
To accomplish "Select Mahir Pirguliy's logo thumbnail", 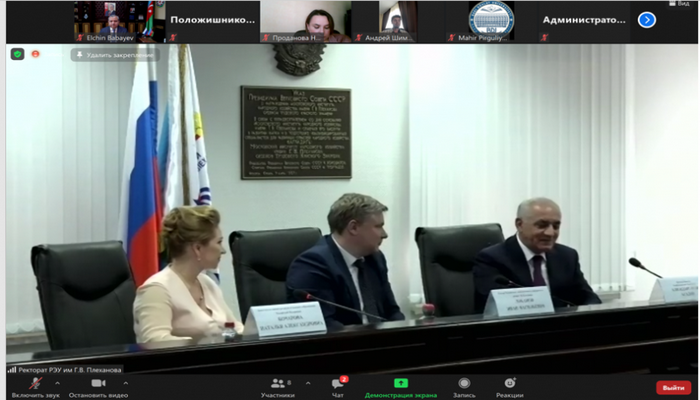I will [x=490, y=21].
